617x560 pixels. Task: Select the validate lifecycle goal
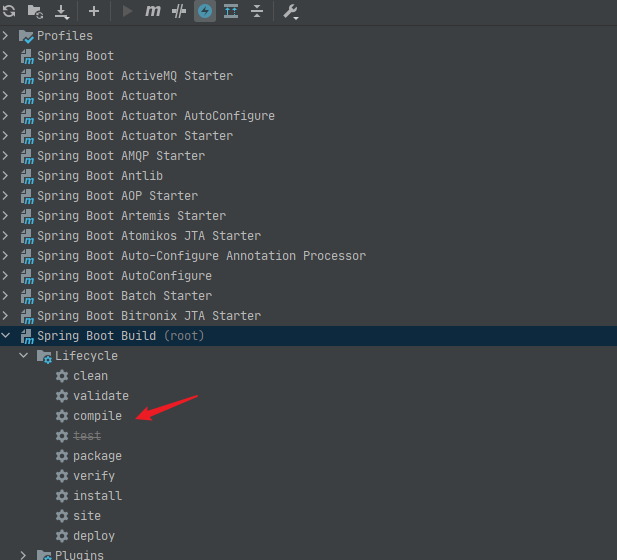[101, 396]
